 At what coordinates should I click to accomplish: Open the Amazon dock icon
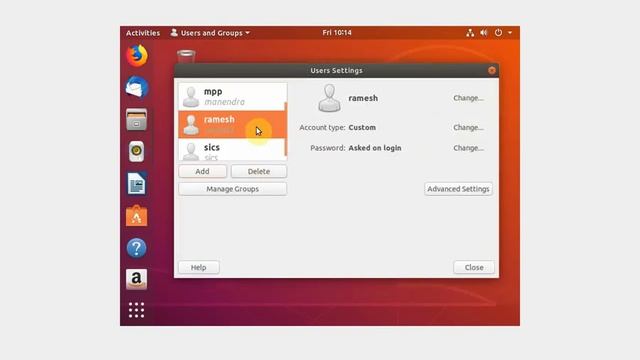137,280
